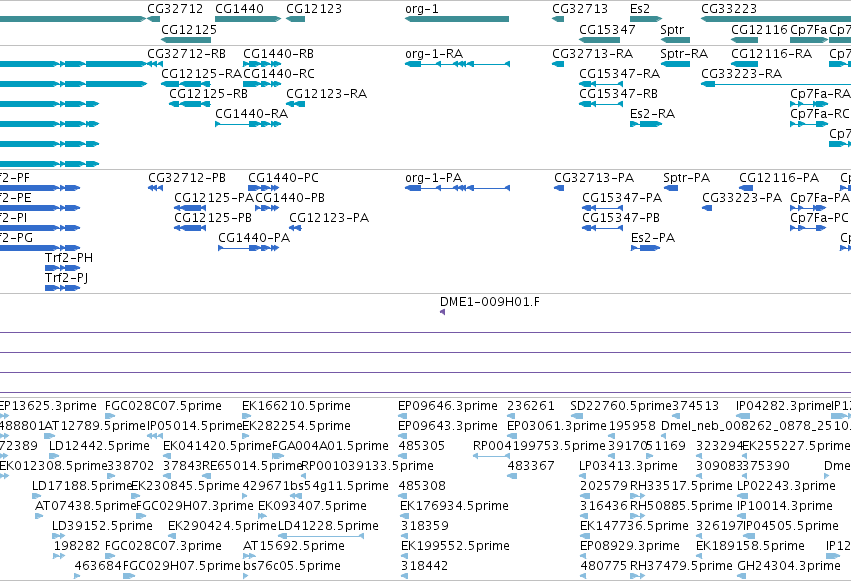Select EST 483367 label
The image size is (851, 581).
coord(531,466)
